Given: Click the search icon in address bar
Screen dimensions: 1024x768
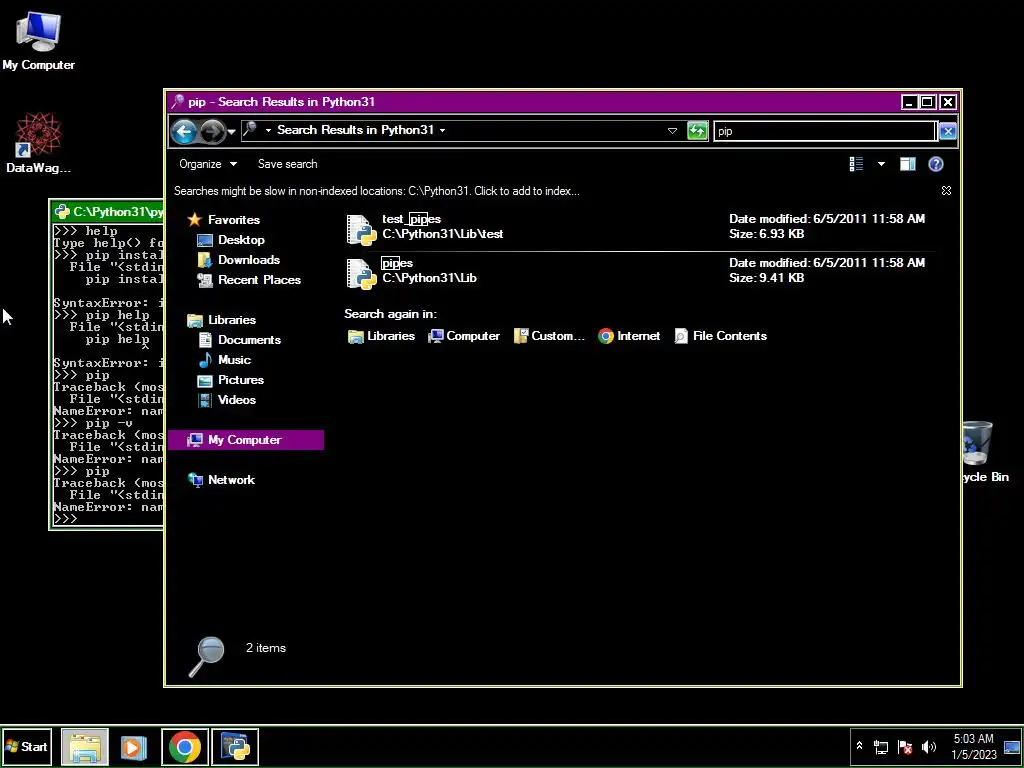Looking at the screenshot, I should tap(251, 131).
